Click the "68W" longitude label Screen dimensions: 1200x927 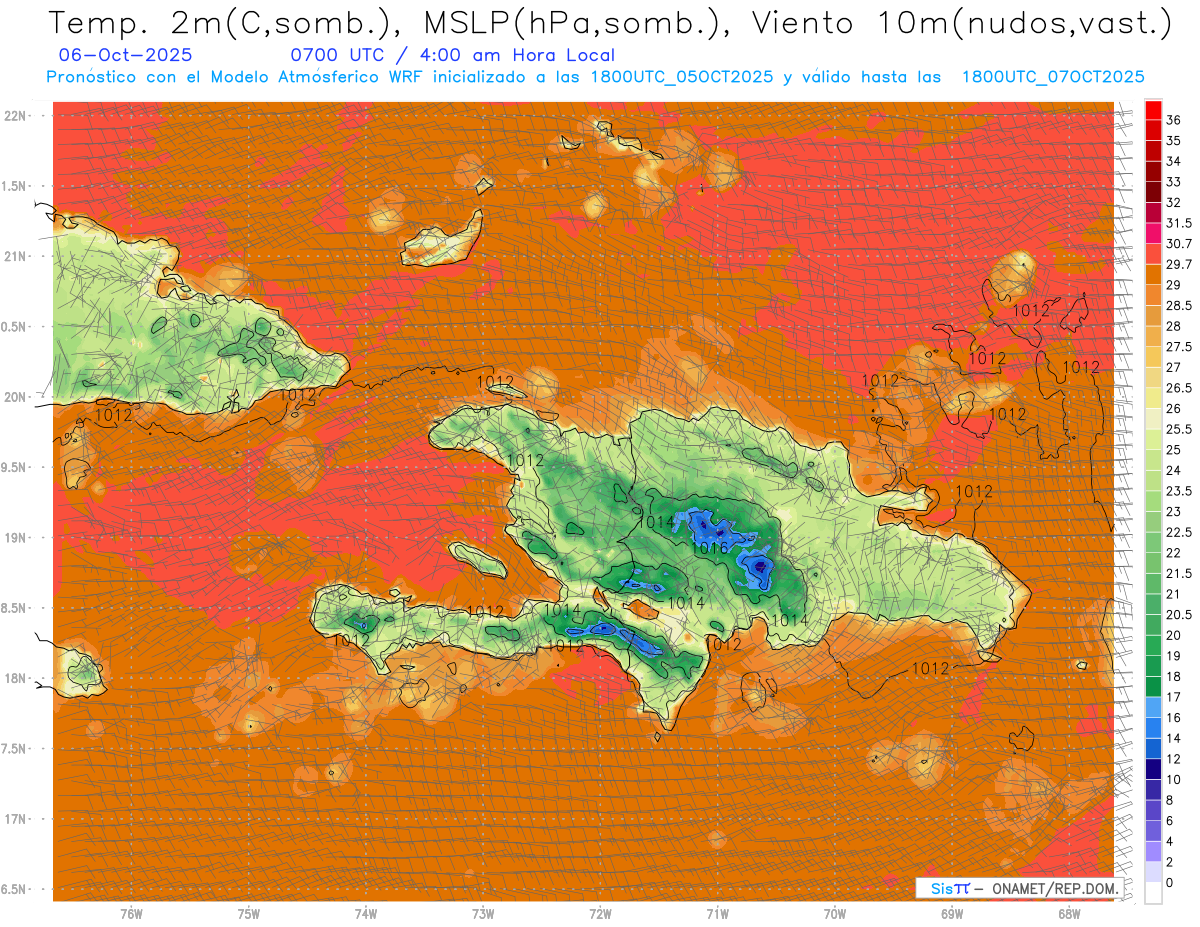(1069, 914)
